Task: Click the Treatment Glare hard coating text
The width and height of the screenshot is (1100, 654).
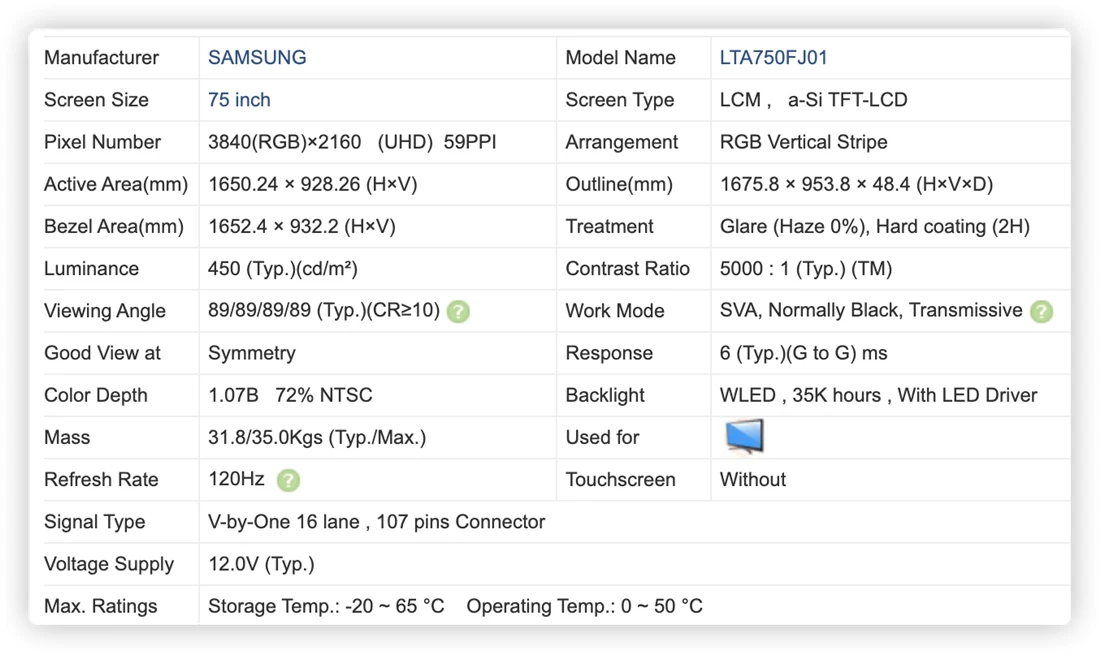Action: coord(874,227)
